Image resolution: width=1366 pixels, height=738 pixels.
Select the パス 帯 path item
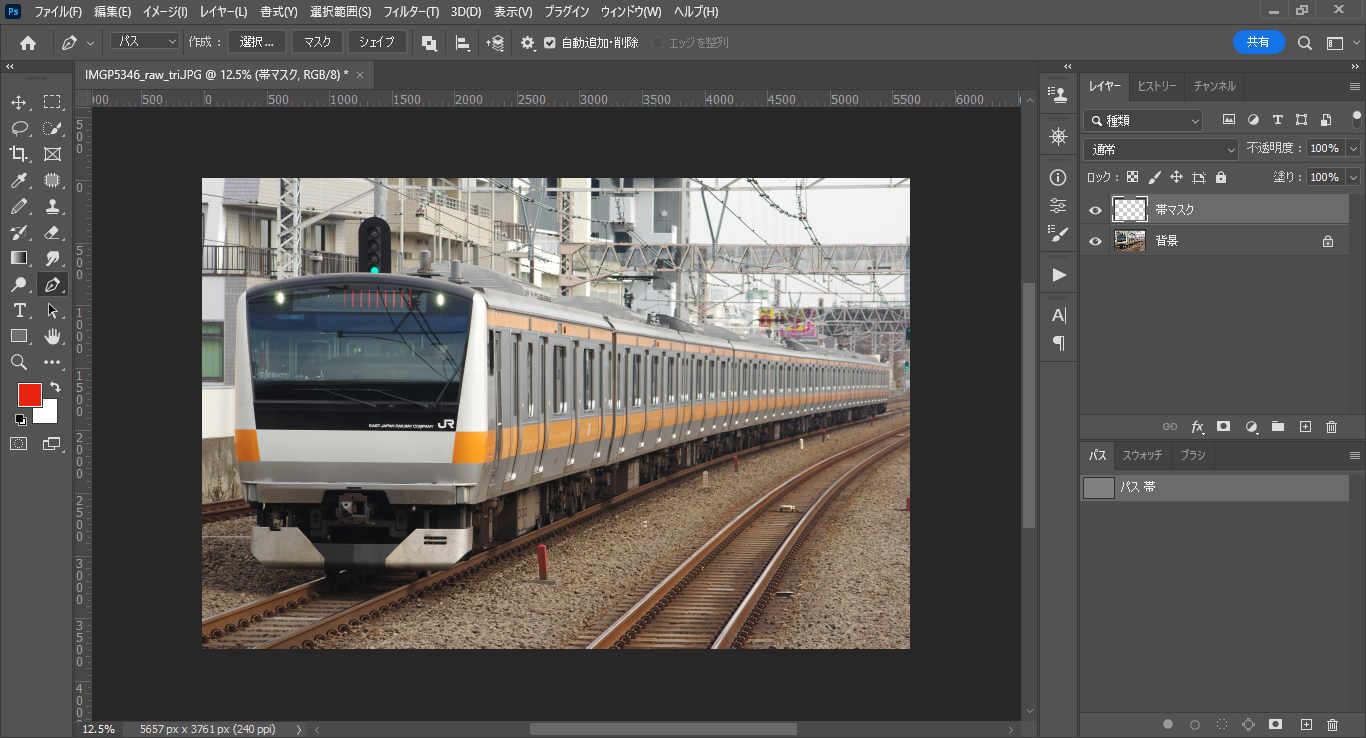tap(1214, 488)
